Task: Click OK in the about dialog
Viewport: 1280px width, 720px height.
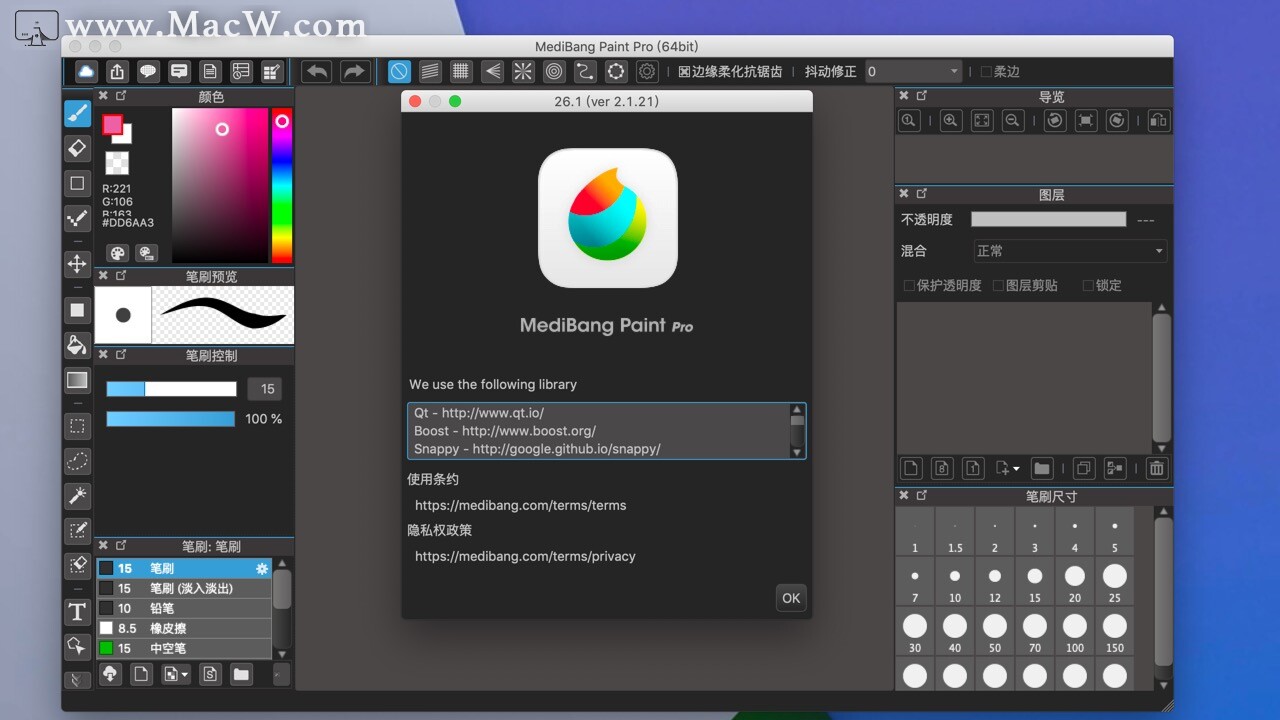Action: coord(791,598)
